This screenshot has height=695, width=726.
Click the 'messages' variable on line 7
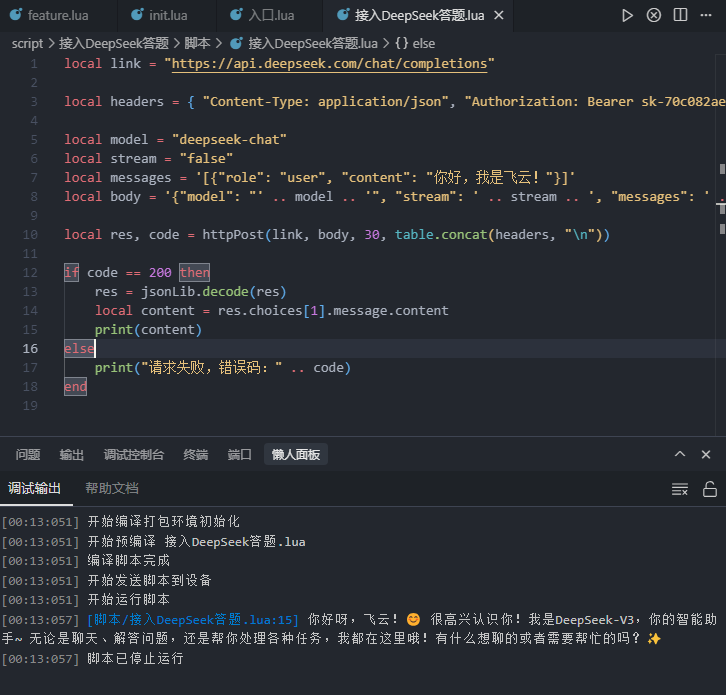(140, 177)
